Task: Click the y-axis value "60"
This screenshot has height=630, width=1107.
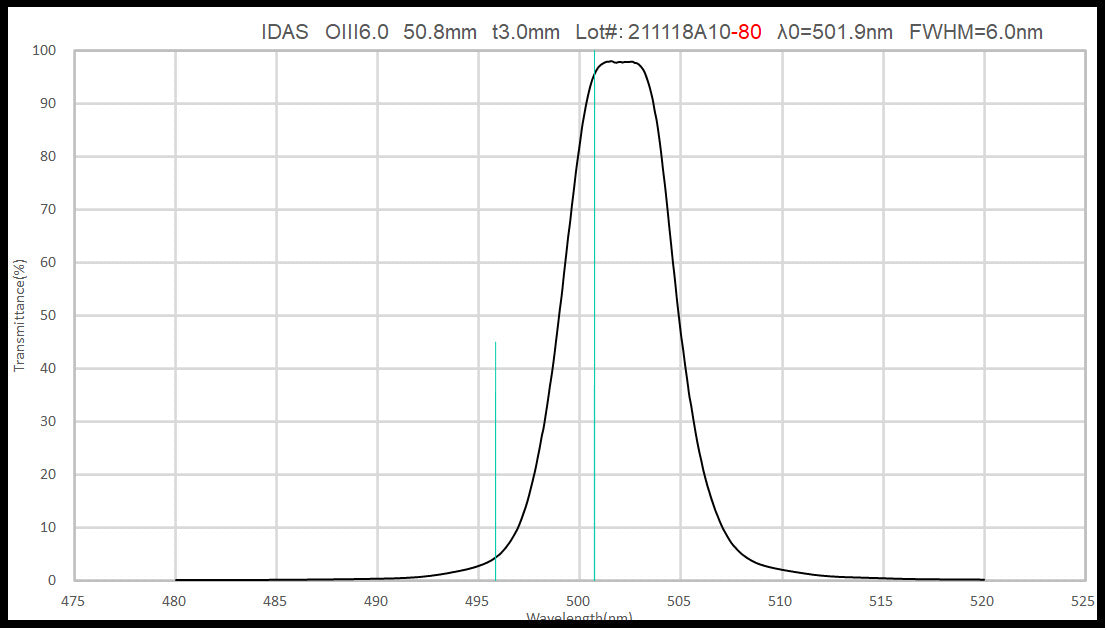Action: (x=48, y=263)
